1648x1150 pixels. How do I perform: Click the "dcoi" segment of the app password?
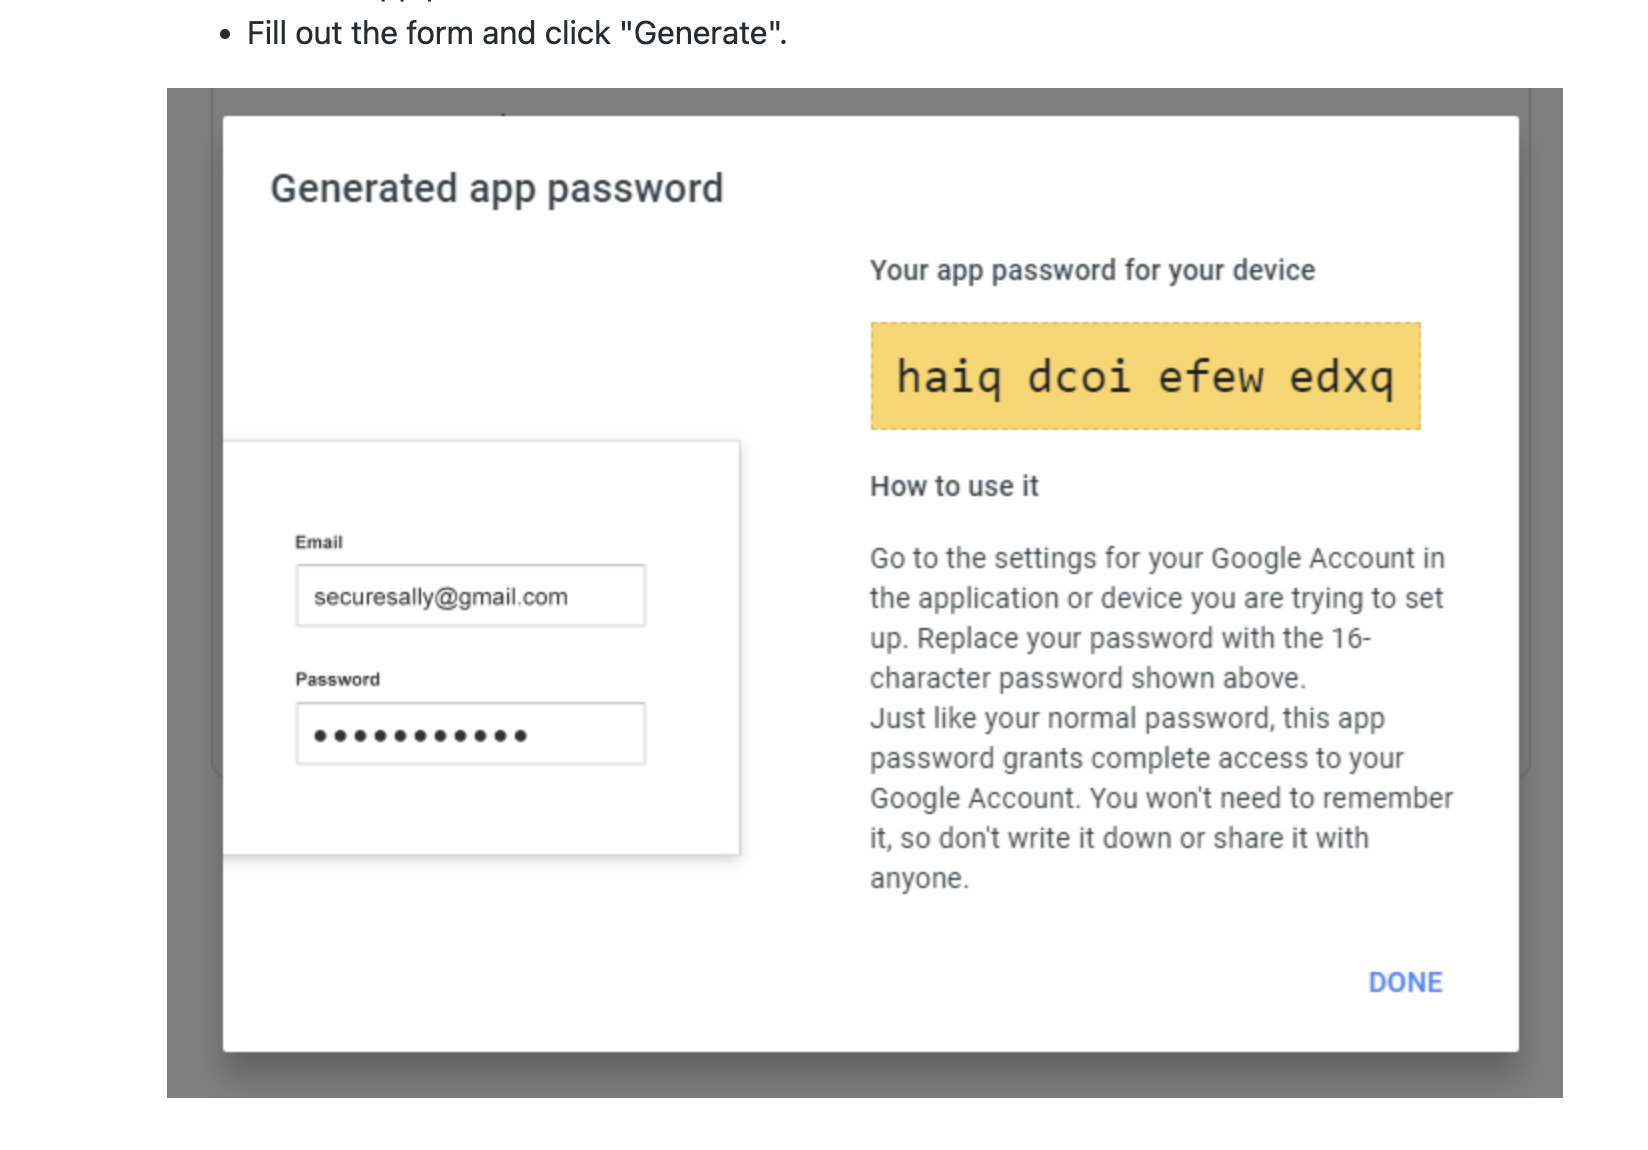[x=1079, y=377]
